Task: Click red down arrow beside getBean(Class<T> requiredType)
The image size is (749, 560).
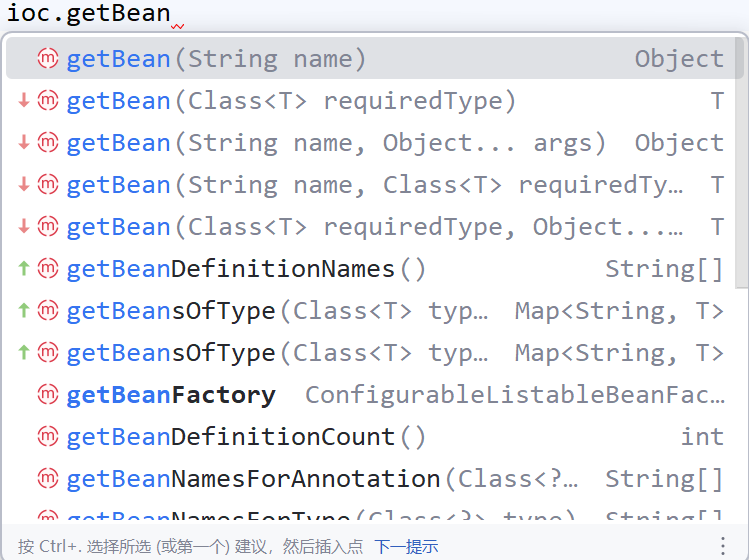Action: click(x=24, y=101)
